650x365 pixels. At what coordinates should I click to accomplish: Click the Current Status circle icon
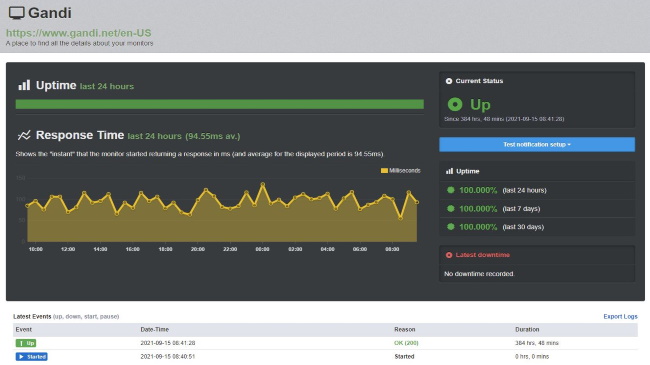coord(449,81)
